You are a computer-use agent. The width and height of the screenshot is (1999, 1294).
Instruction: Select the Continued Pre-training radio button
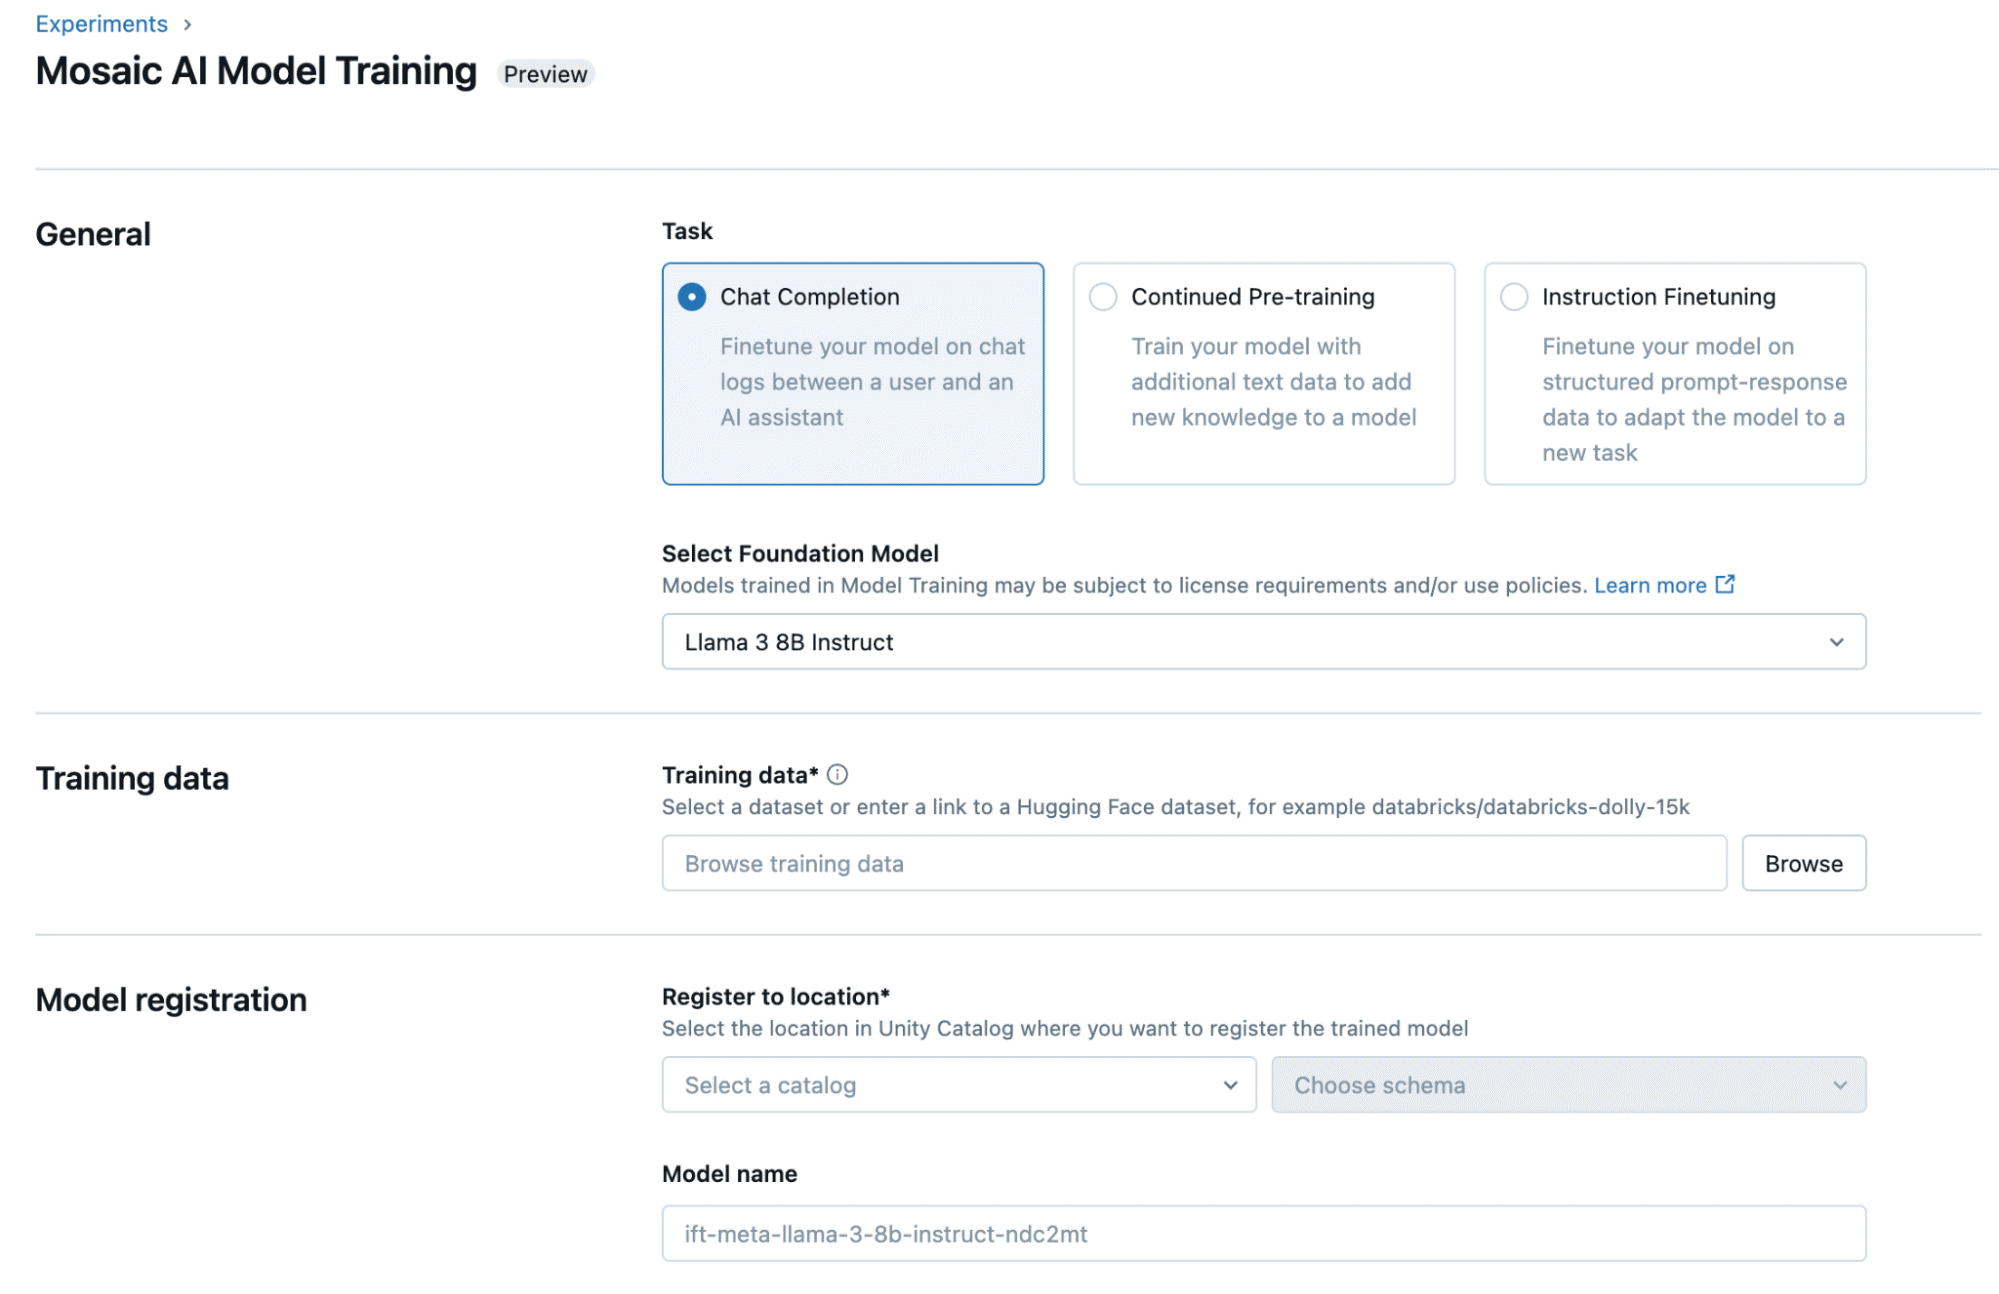click(x=1103, y=296)
